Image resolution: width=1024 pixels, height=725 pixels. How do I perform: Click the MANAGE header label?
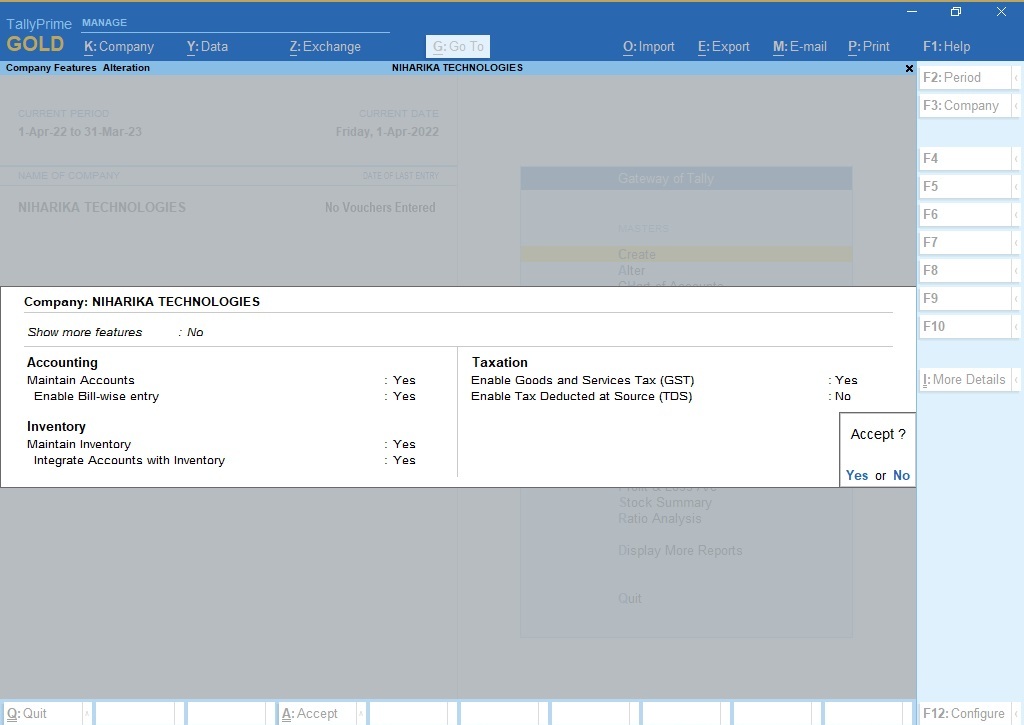tap(104, 22)
